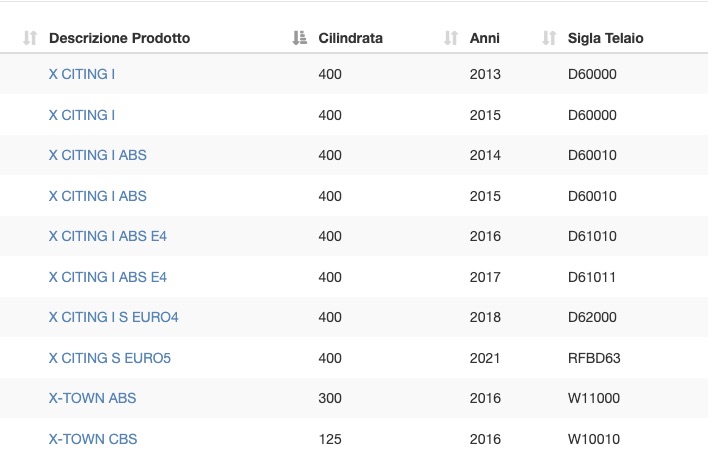Open the X CITING I S EURO4 link
Image resolution: width=708 pixels, height=464 pixels.
[x=113, y=317]
